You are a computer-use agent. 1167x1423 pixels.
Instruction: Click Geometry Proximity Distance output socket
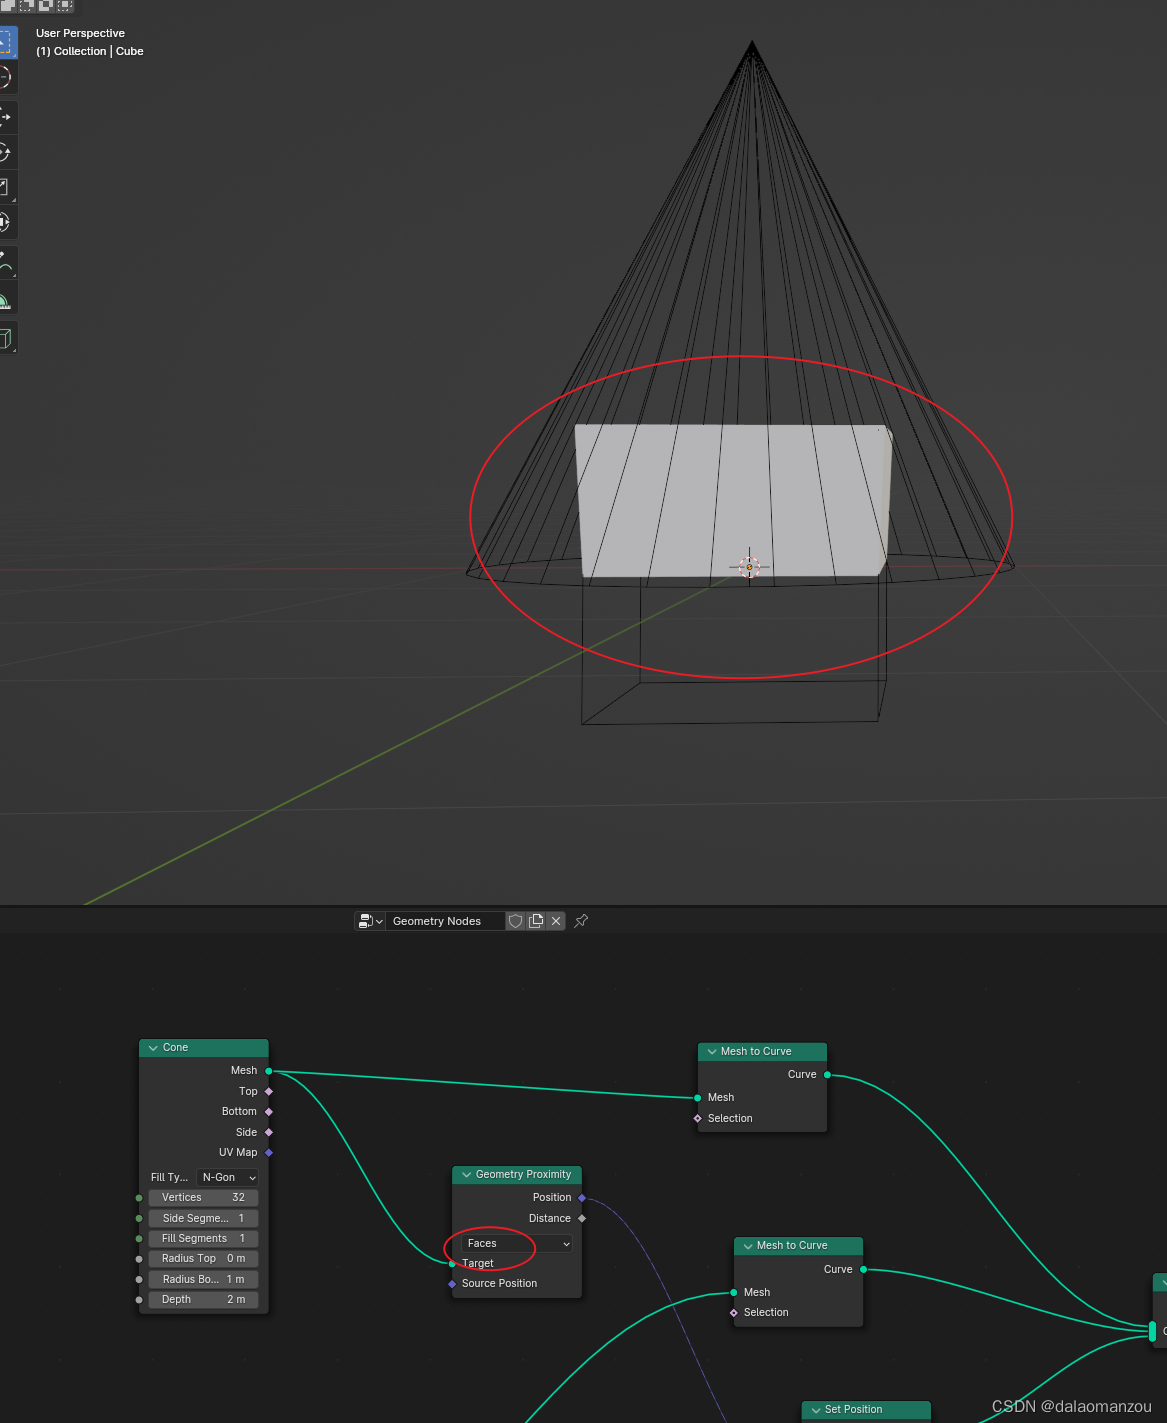[582, 1218]
